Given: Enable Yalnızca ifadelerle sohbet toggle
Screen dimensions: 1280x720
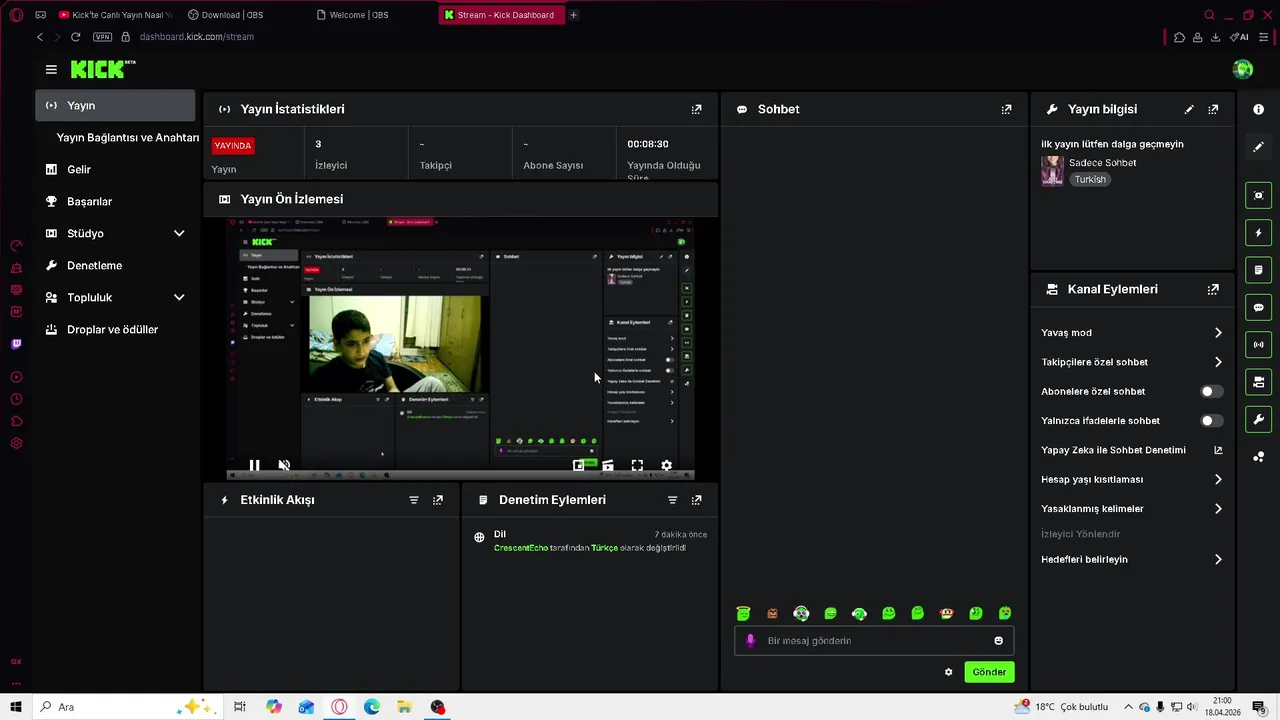Looking at the screenshot, I should point(1212,421).
